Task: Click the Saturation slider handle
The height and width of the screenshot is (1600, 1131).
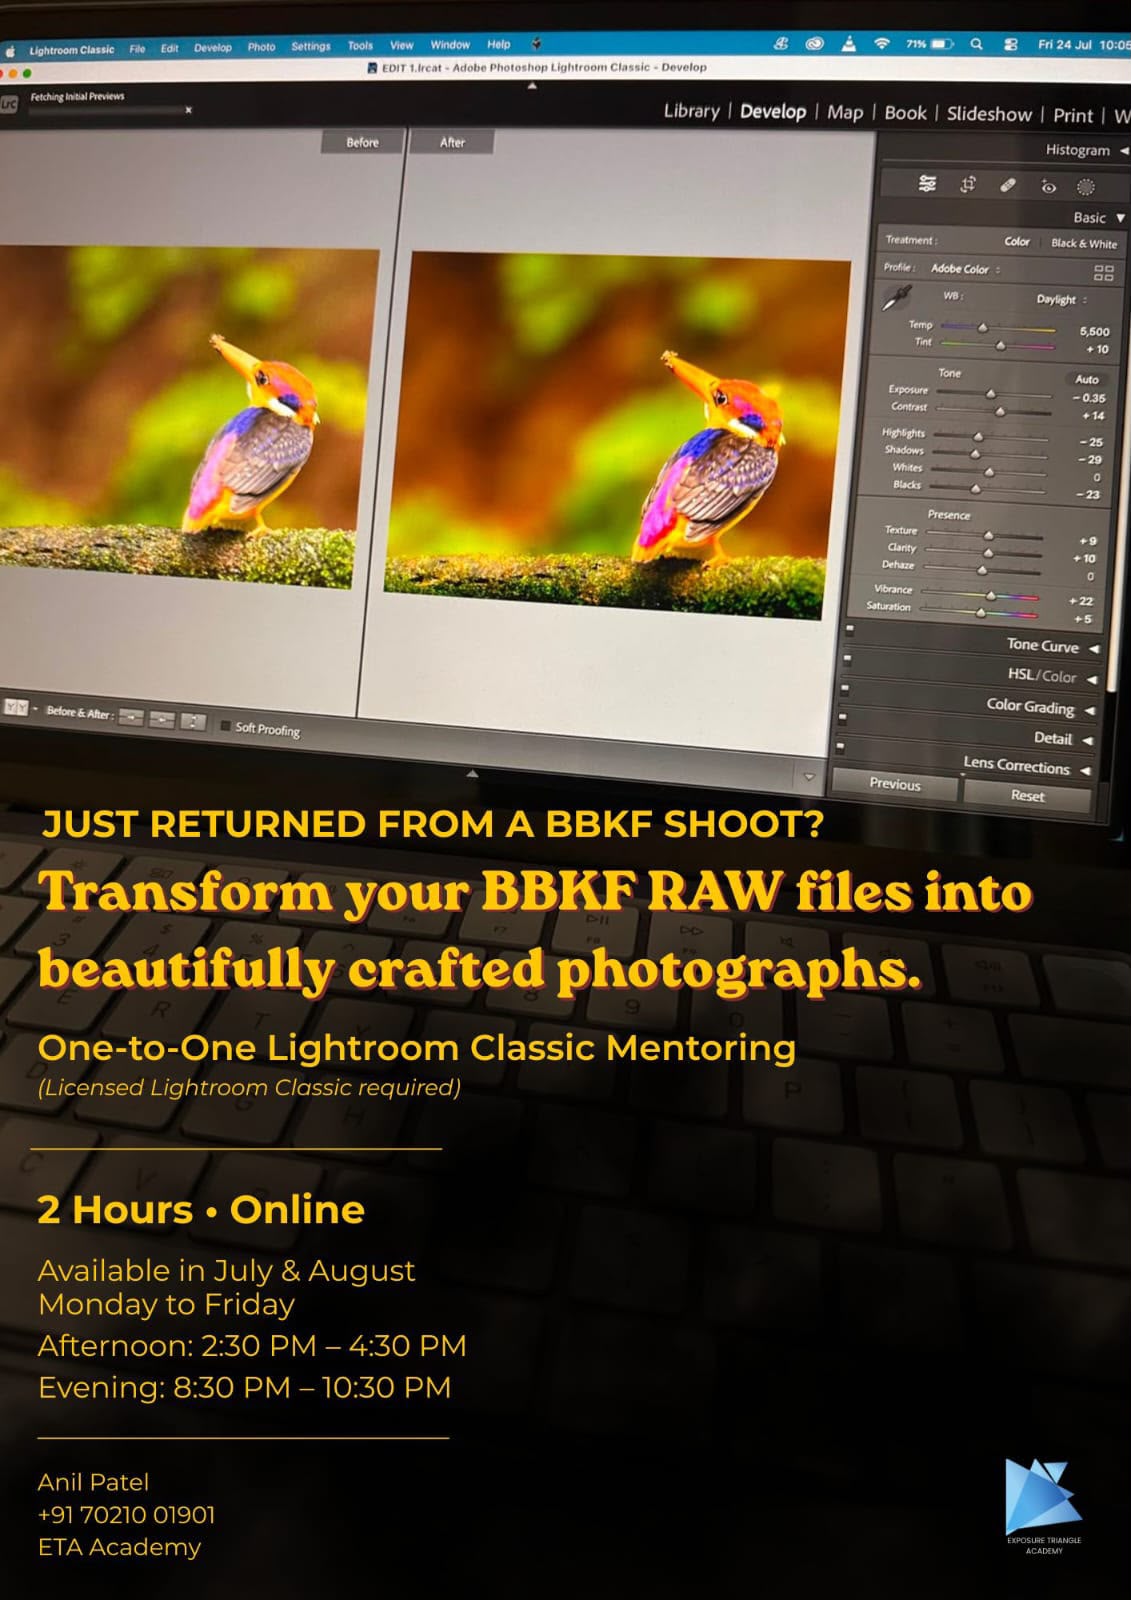Action: [981, 612]
